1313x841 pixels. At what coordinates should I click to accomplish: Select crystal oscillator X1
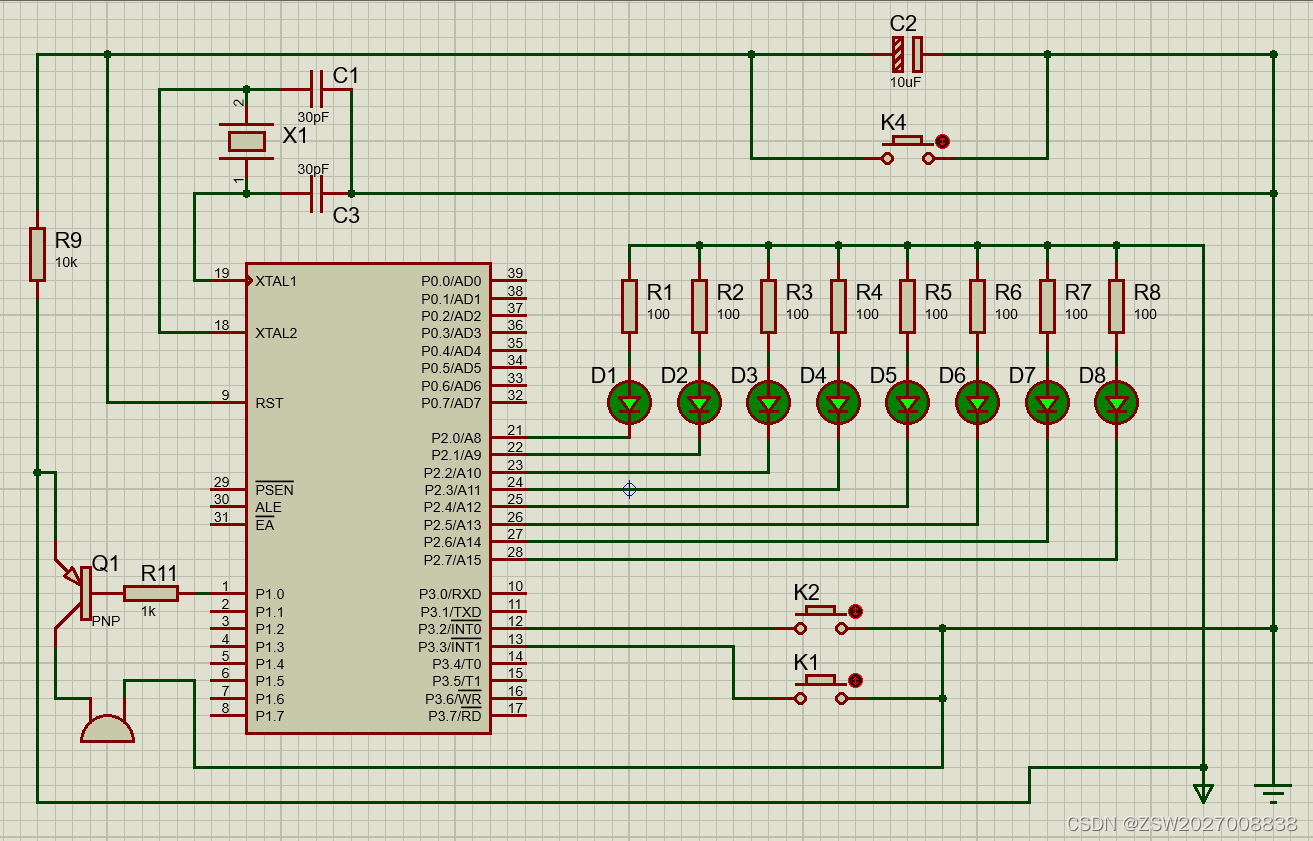pos(246,141)
